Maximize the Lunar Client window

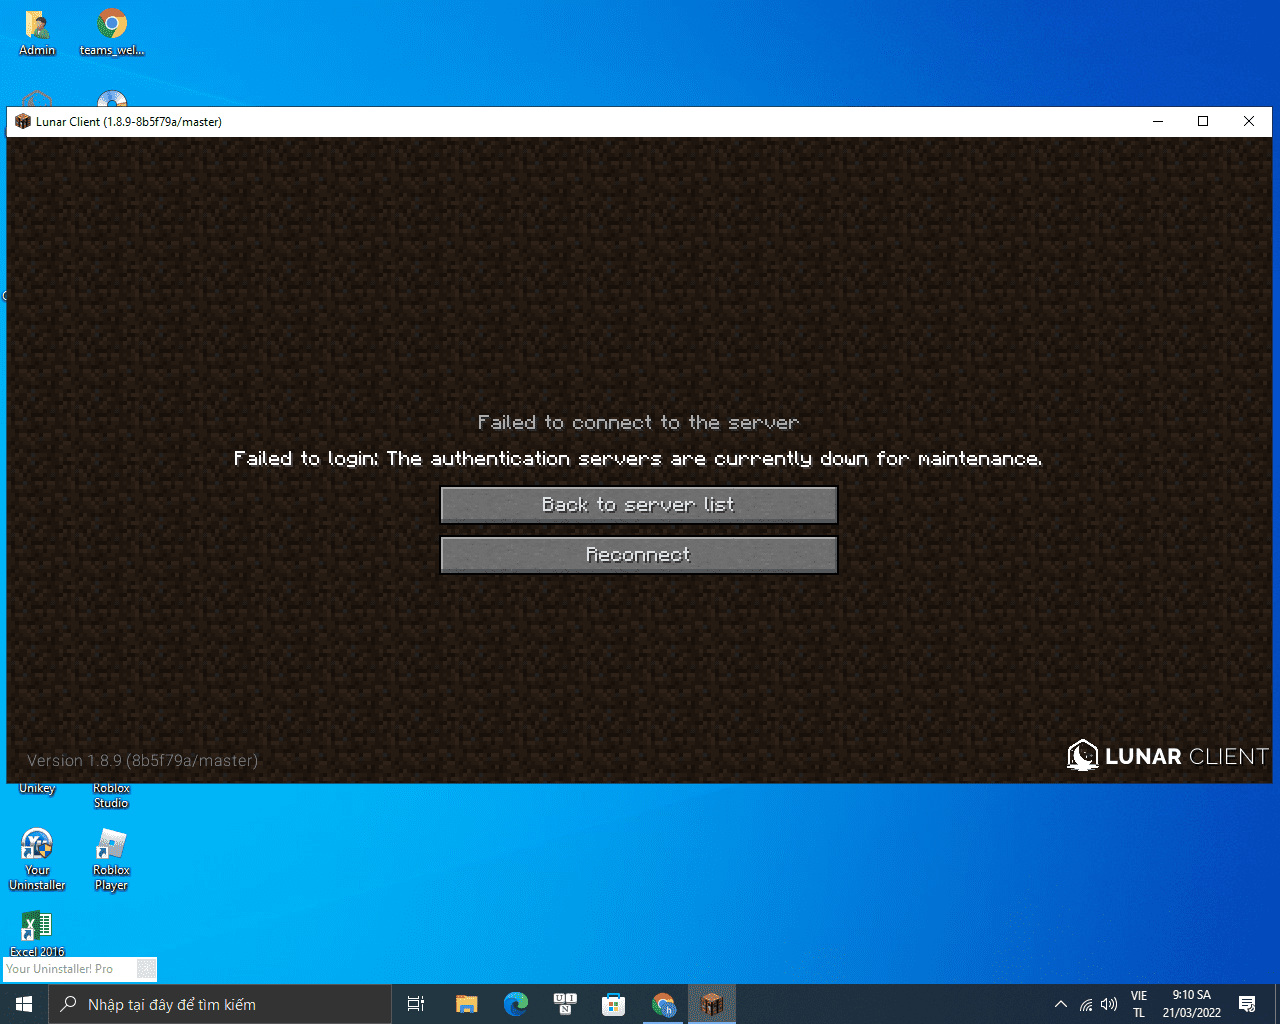click(x=1203, y=121)
